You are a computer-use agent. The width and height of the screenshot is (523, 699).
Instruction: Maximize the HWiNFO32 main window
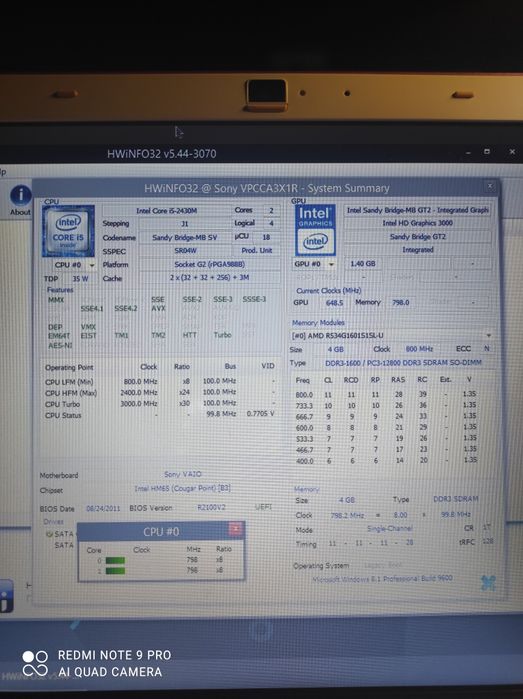pyautogui.click(x=487, y=152)
